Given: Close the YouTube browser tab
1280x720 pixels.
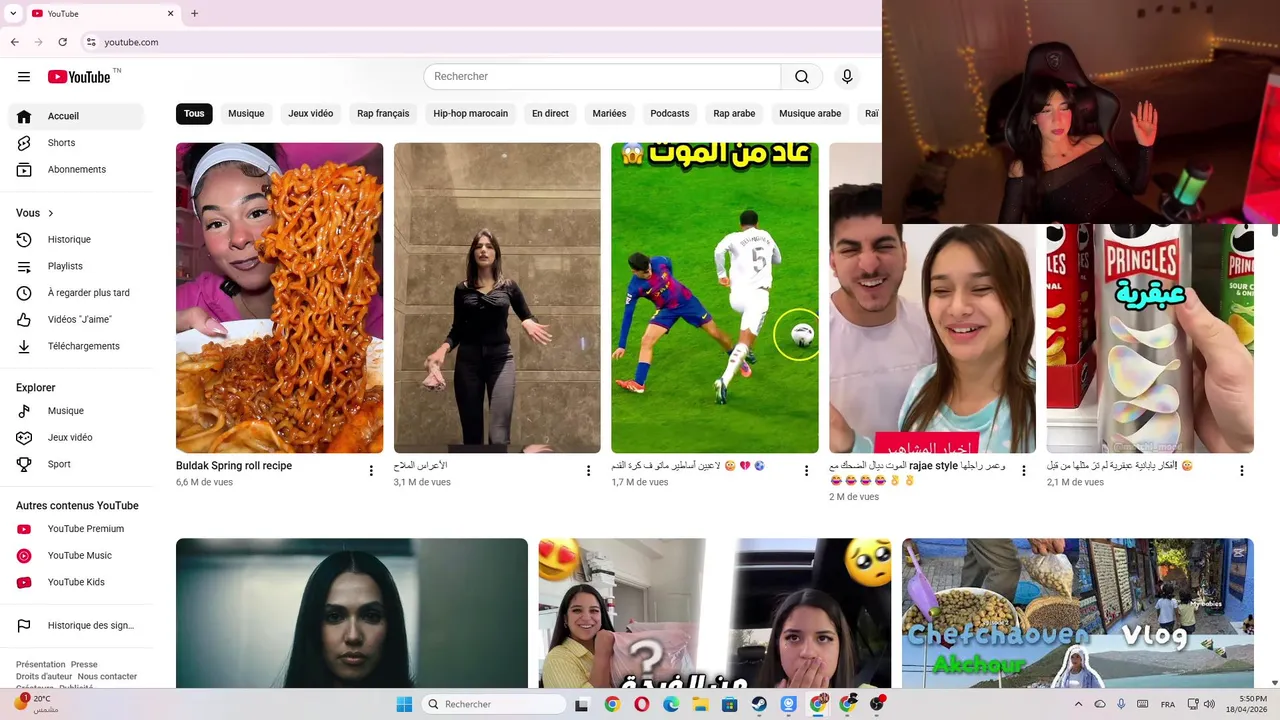Looking at the screenshot, I should [x=170, y=14].
